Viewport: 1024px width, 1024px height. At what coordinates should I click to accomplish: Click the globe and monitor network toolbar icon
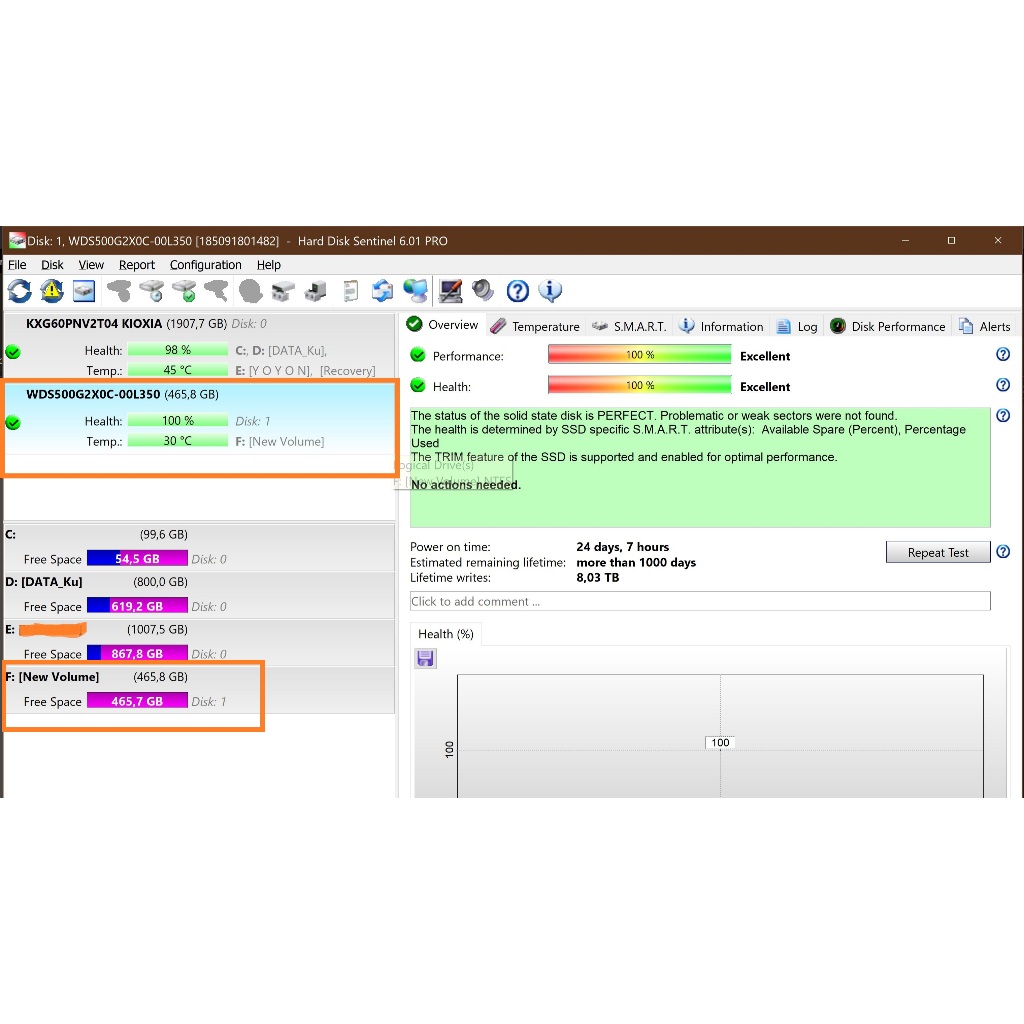[x=415, y=291]
